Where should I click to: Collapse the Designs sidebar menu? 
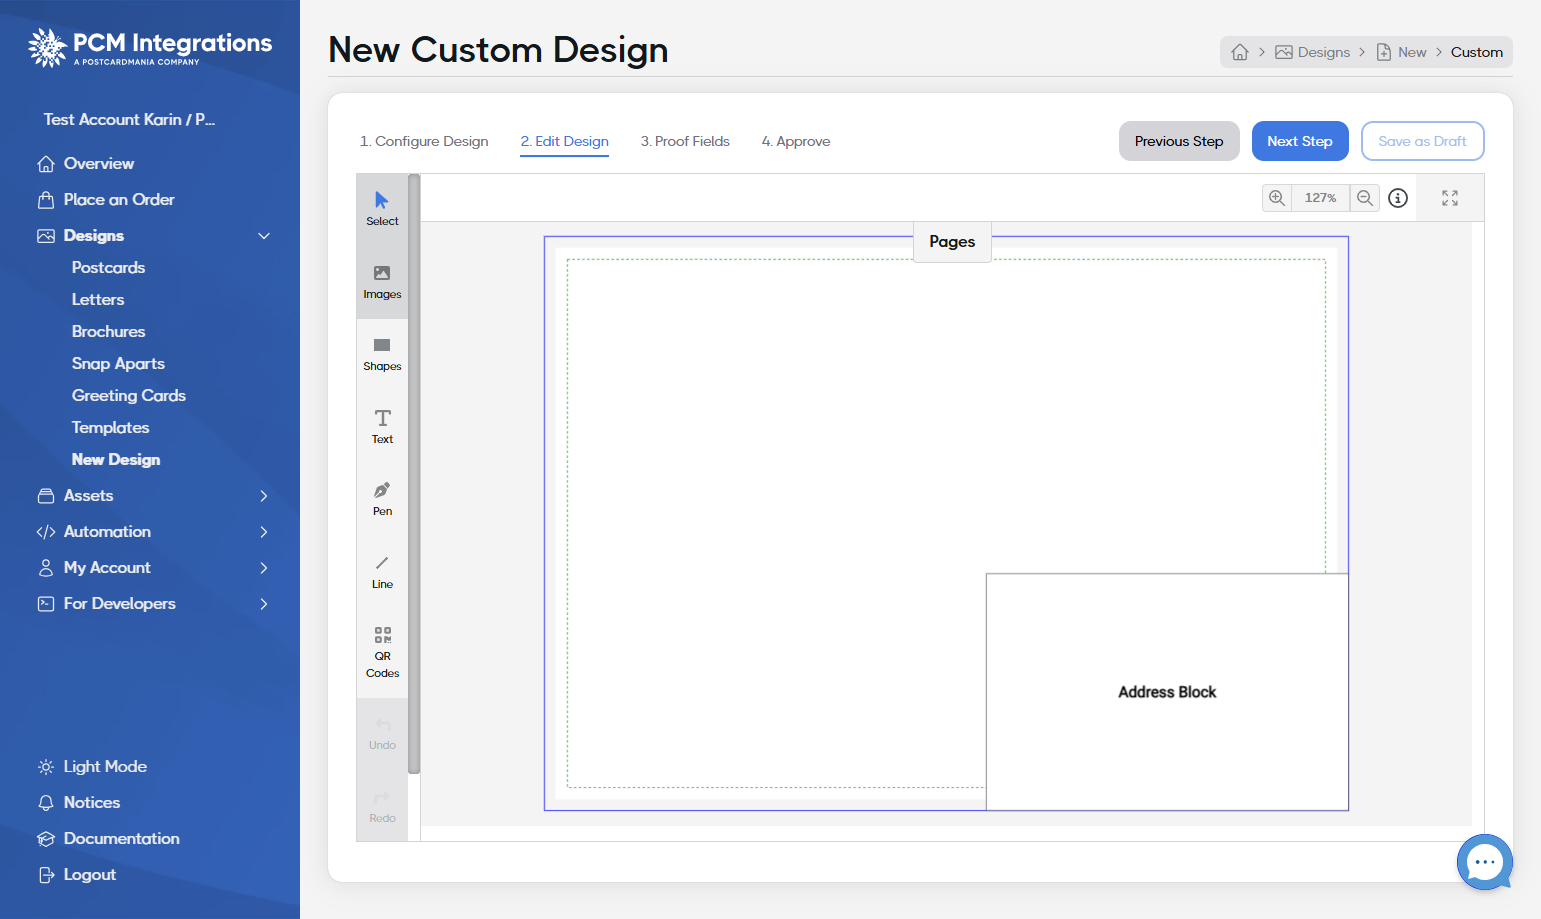pyautogui.click(x=264, y=236)
